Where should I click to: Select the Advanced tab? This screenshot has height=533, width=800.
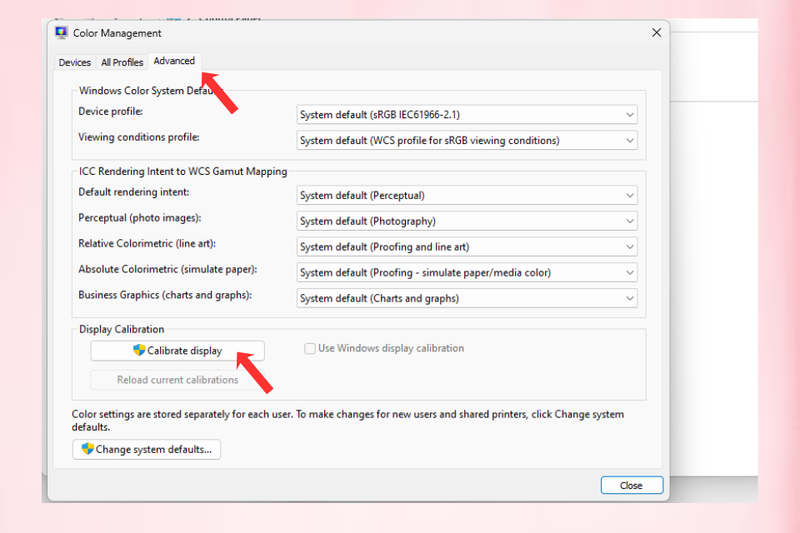point(174,61)
